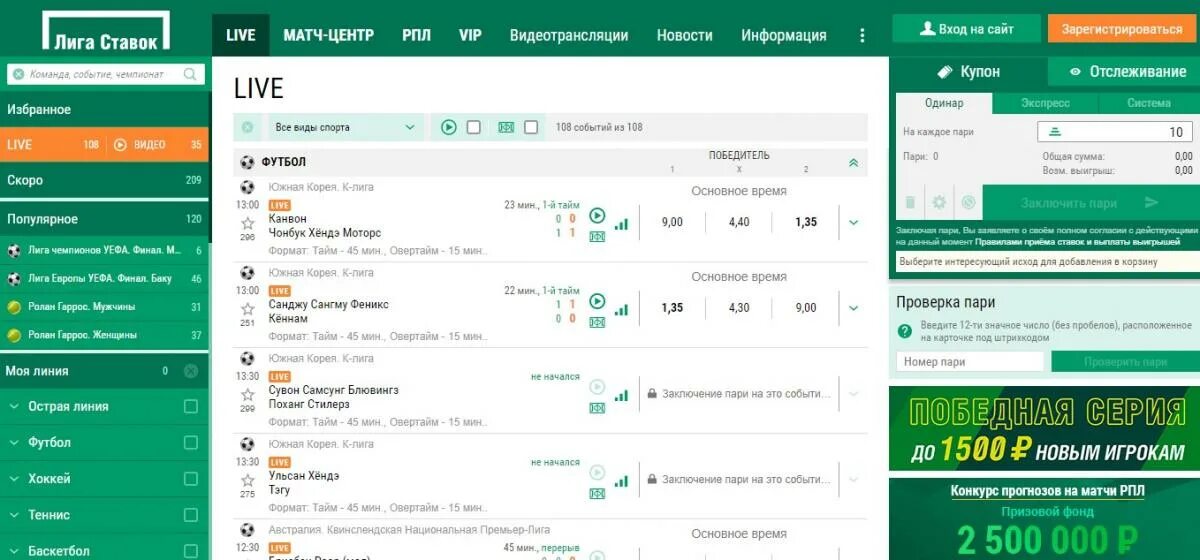
Task: Bet on odds 9,00 for Канвон win
Action: 672,222
